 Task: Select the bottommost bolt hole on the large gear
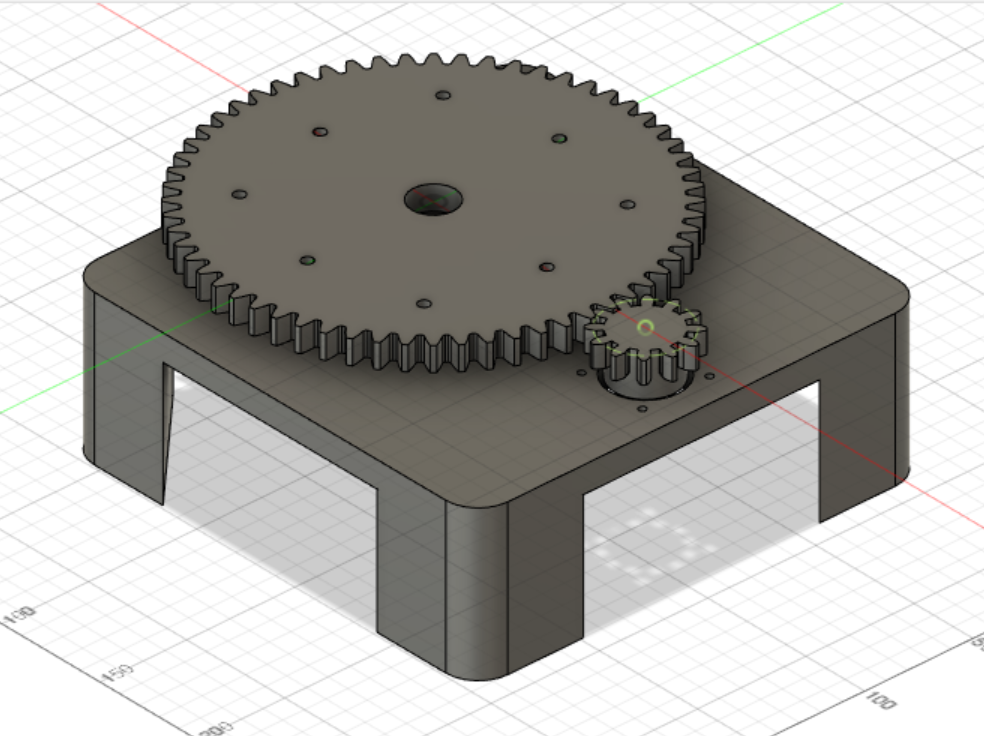(424, 303)
